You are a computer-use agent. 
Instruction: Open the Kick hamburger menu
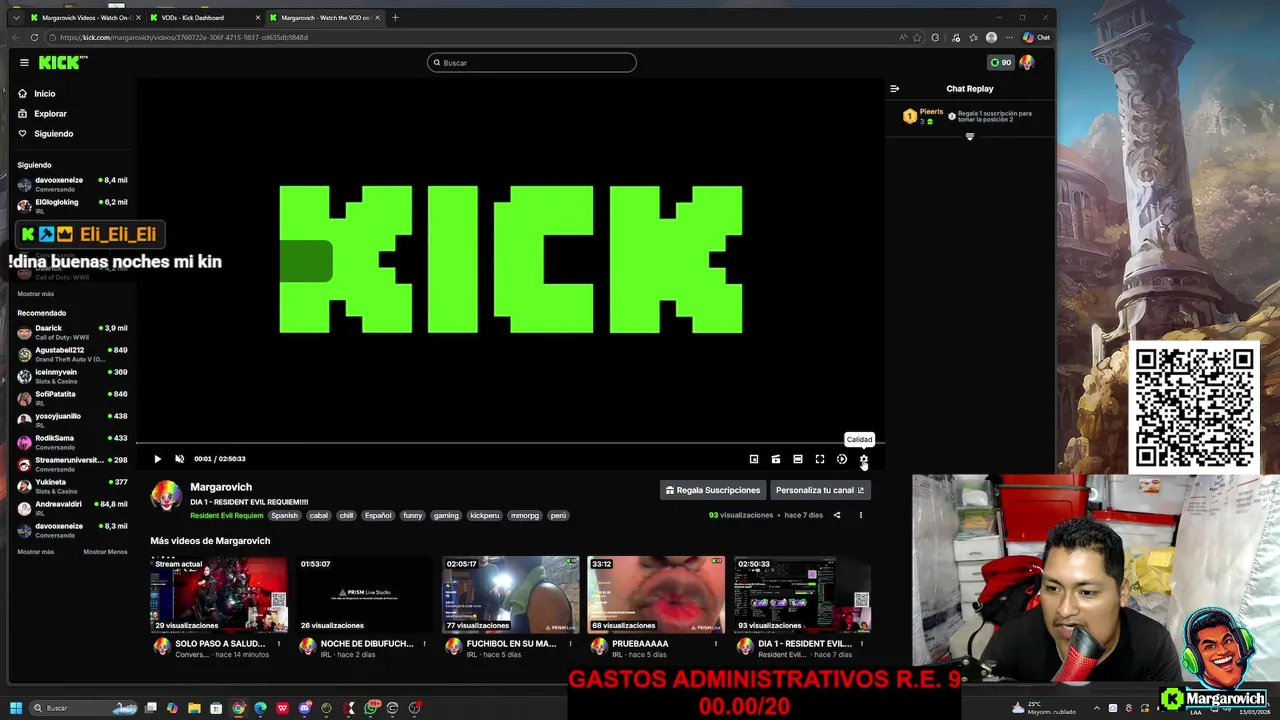[x=24, y=62]
